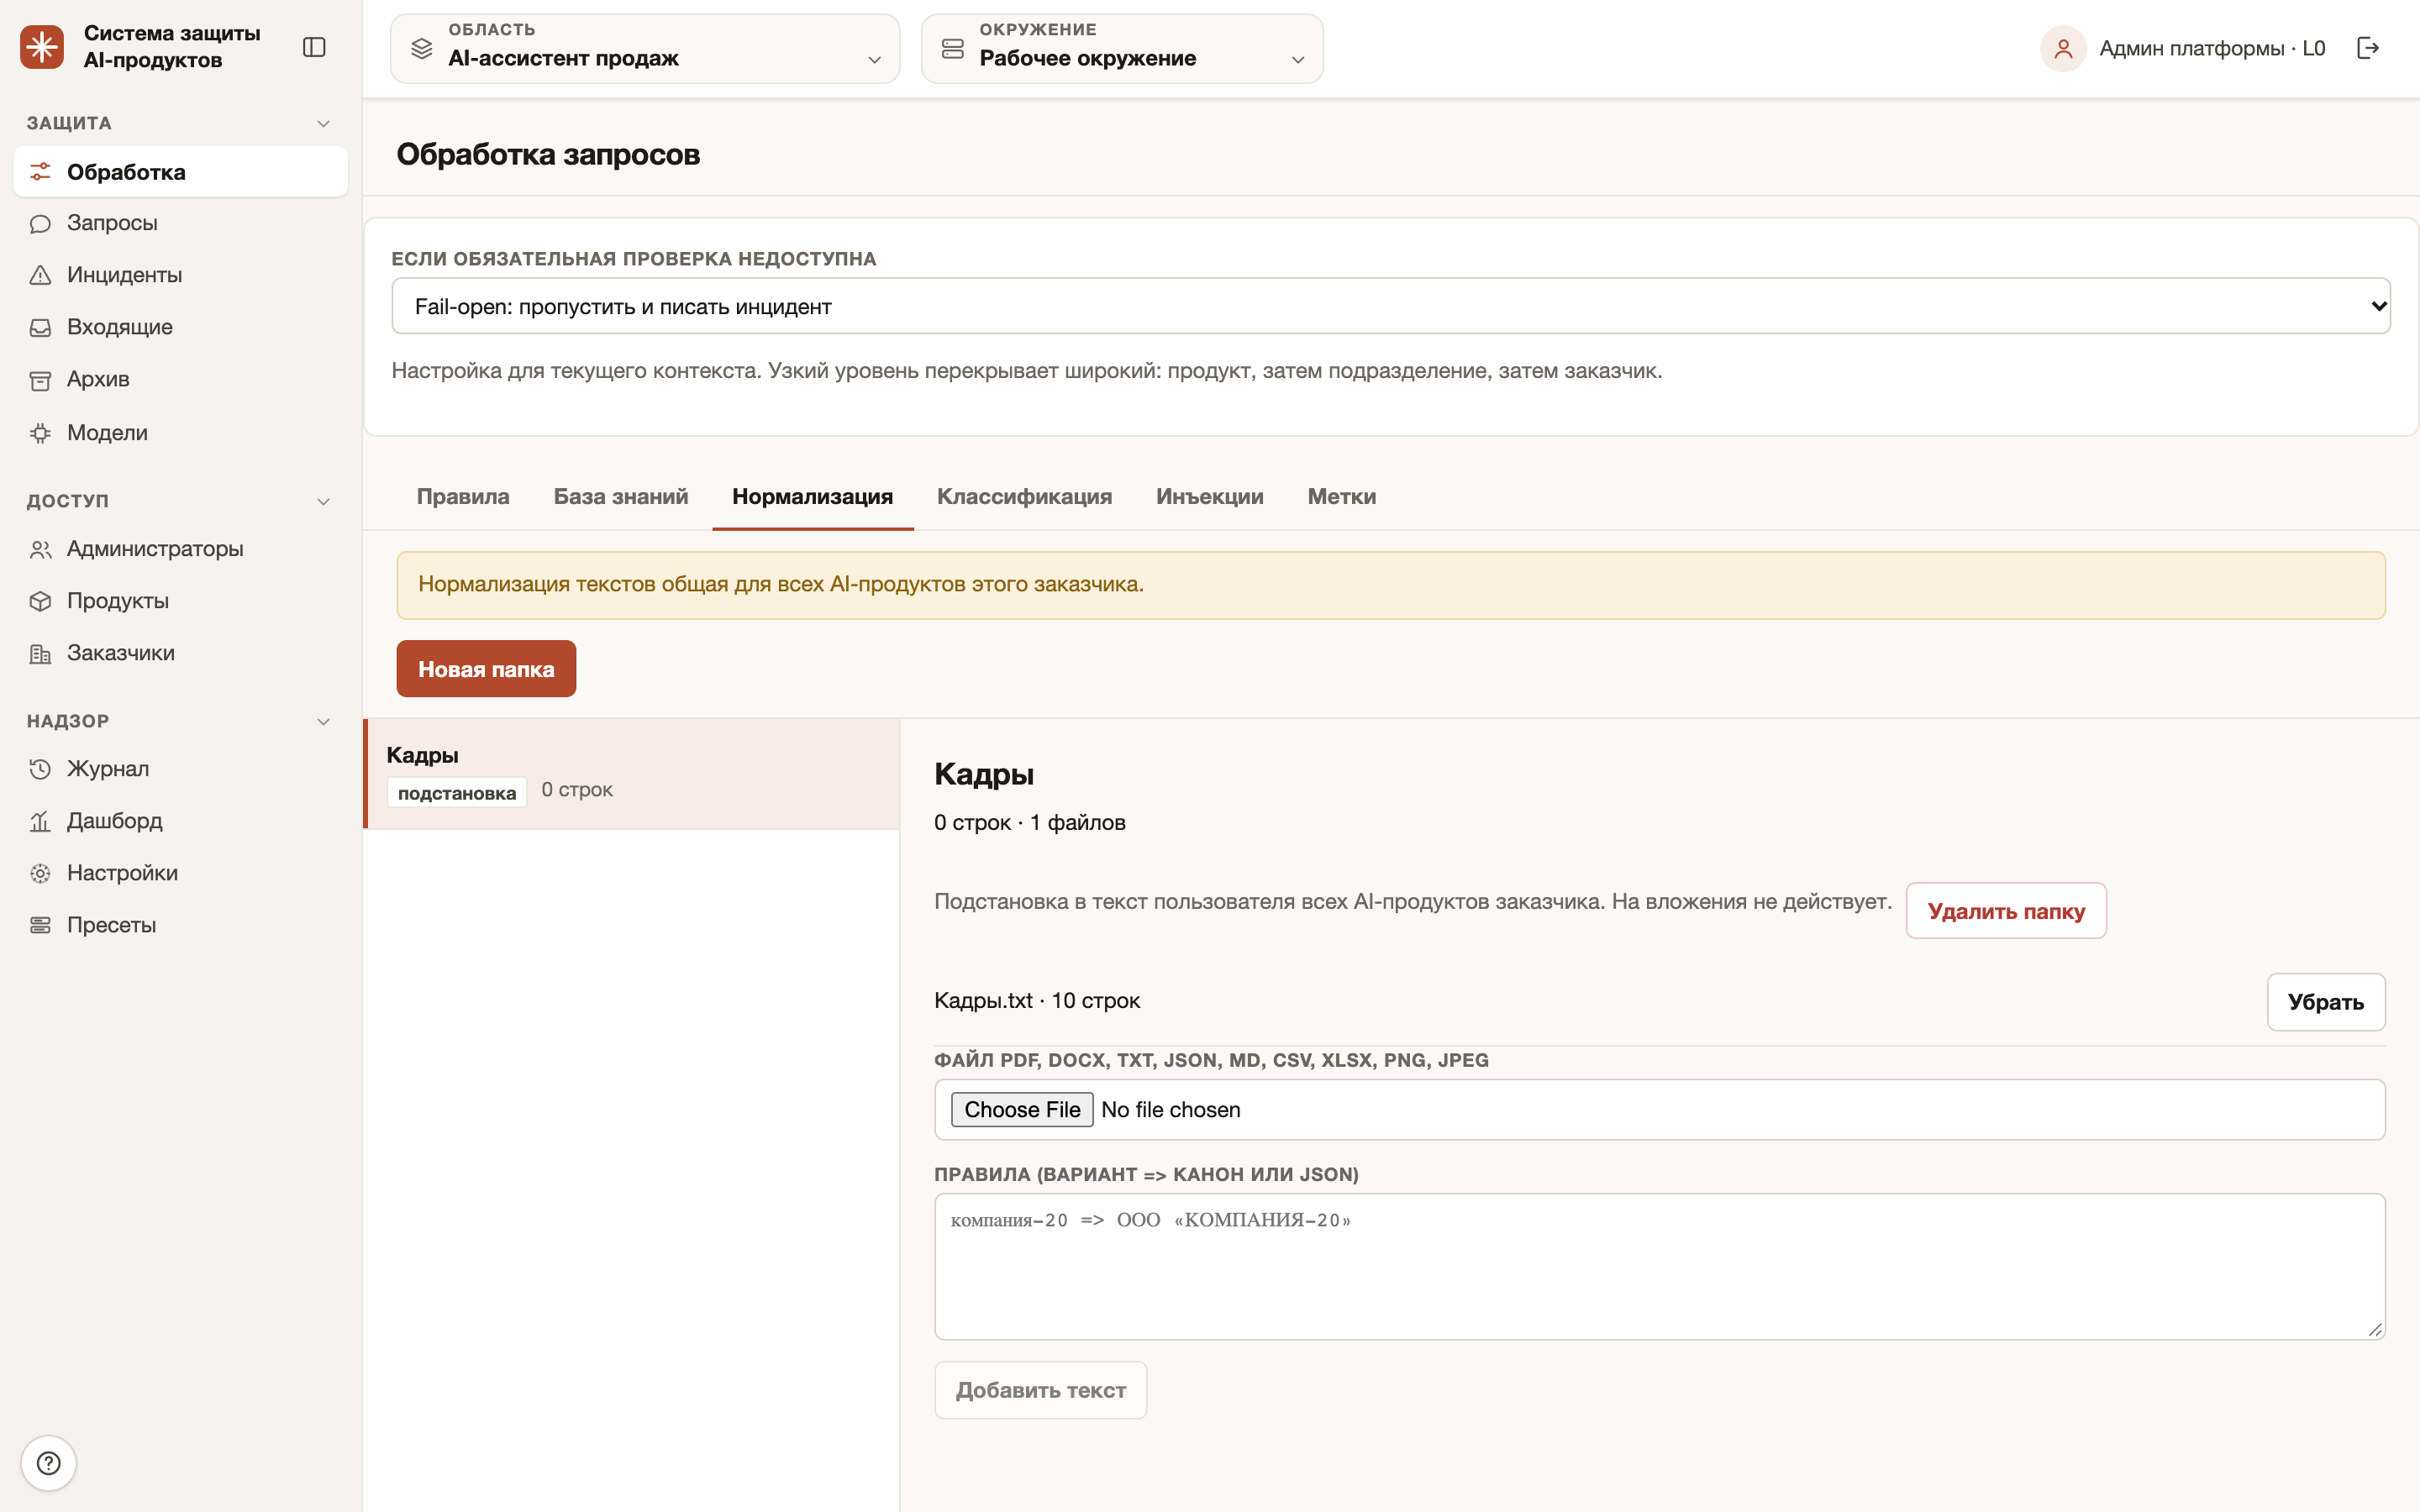Viewport: 2420px width, 1512px height.
Task: Click Убрать next to Кадры.txt
Action: coord(2326,1002)
